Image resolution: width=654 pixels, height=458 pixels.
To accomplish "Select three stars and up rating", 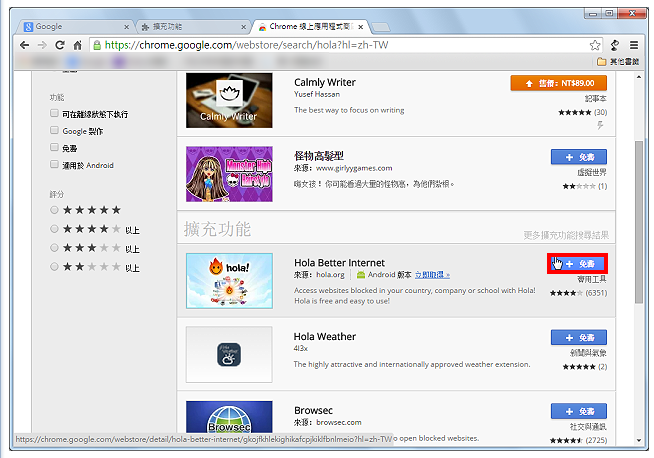I will tap(54, 248).
